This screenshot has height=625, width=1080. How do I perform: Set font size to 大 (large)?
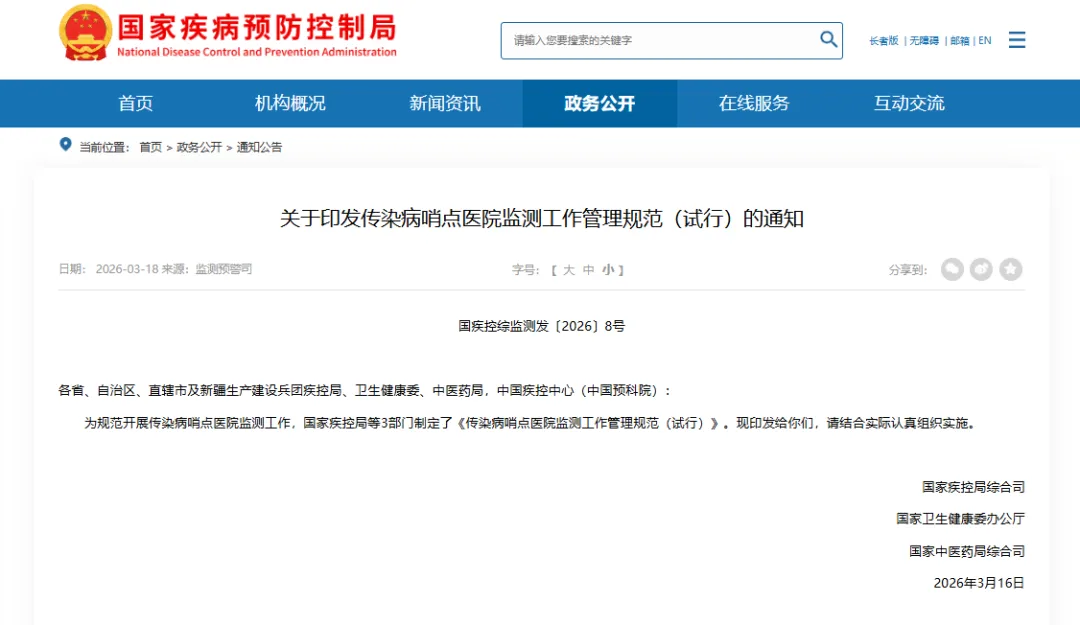(569, 270)
